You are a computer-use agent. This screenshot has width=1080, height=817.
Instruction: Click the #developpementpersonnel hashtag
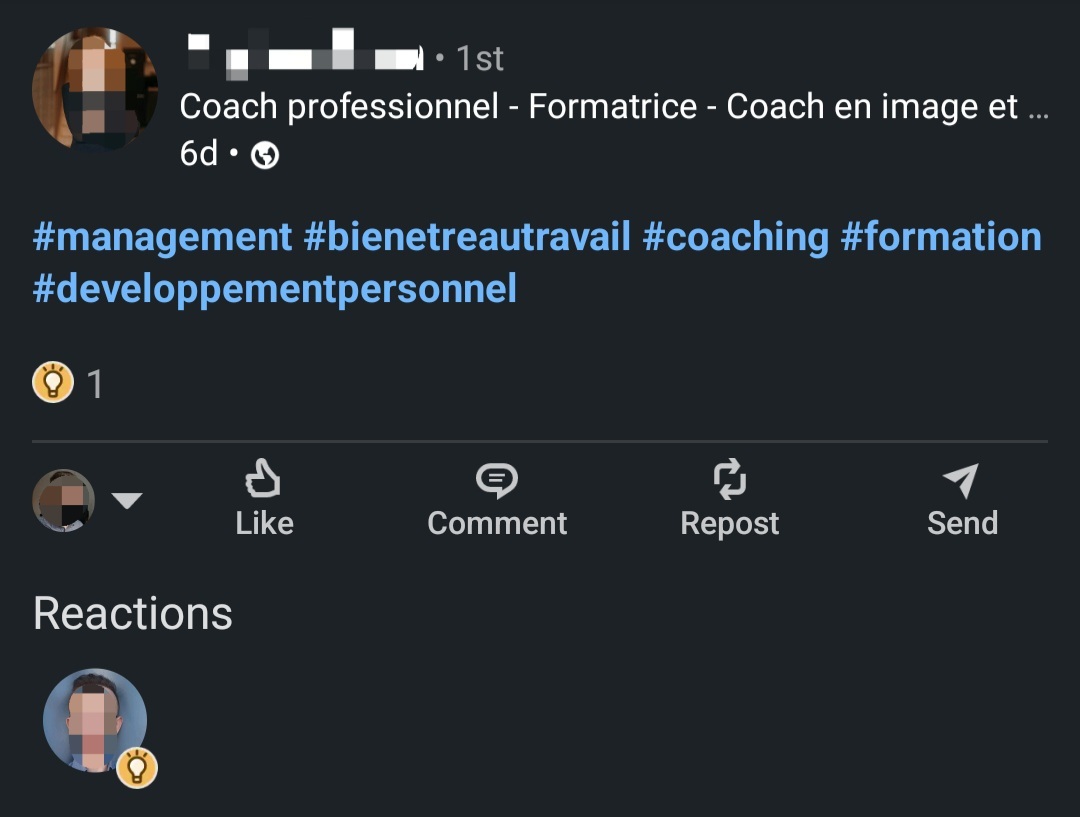pos(275,289)
